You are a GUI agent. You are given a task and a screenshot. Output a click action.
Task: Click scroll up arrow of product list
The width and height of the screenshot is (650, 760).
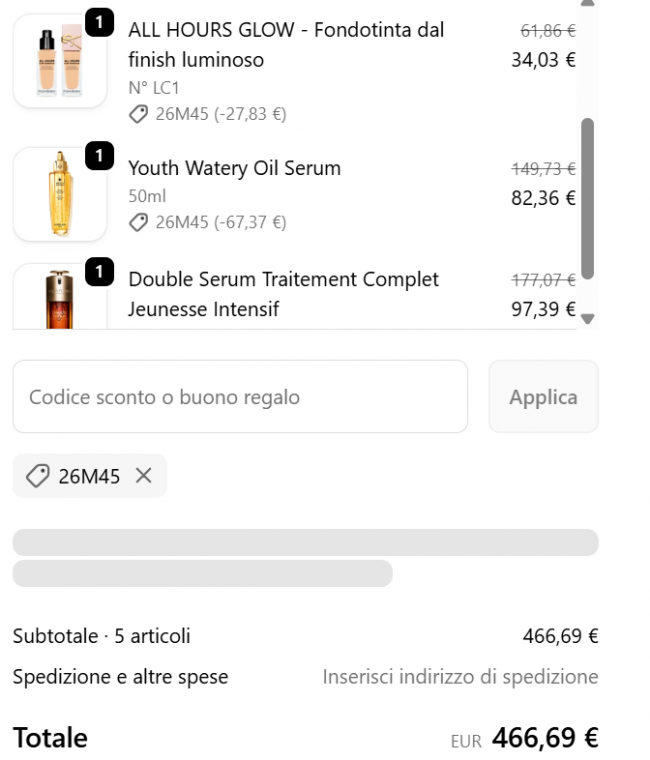click(x=587, y=3)
